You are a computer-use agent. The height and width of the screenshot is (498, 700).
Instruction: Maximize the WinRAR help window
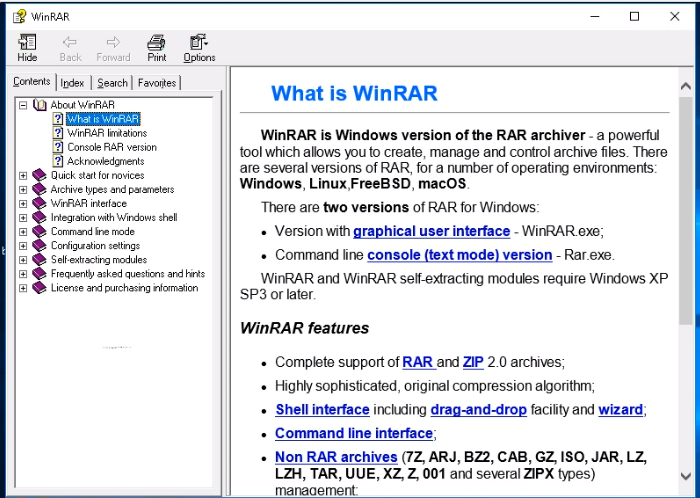point(634,17)
